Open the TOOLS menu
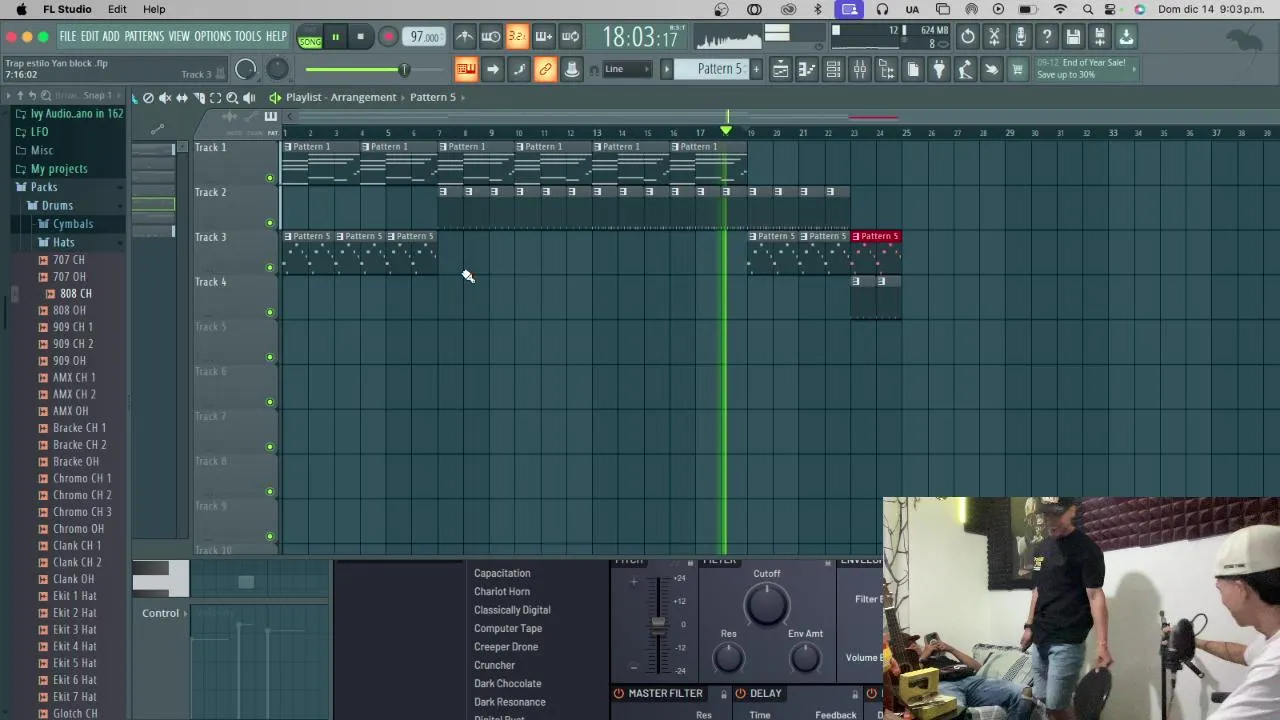Image resolution: width=1280 pixels, height=720 pixels. (247, 36)
